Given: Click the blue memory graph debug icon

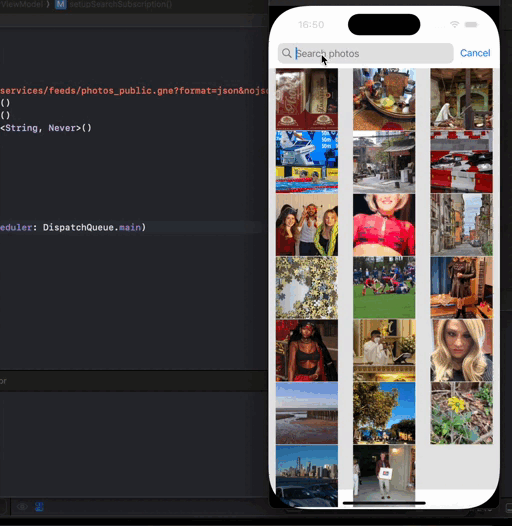Looking at the screenshot, I should coord(39,507).
